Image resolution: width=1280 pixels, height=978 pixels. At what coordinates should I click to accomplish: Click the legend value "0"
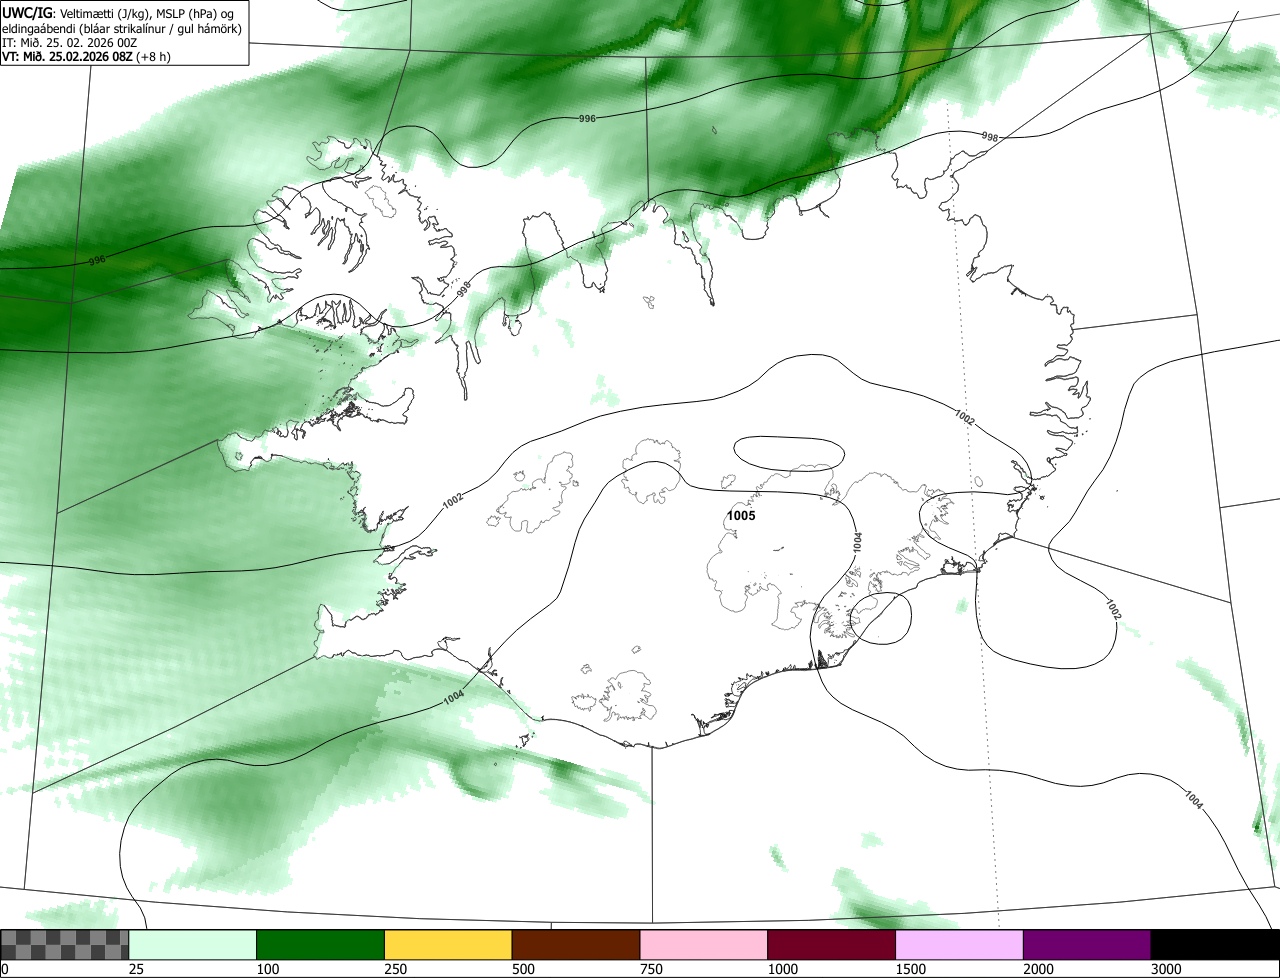click(x=5, y=969)
